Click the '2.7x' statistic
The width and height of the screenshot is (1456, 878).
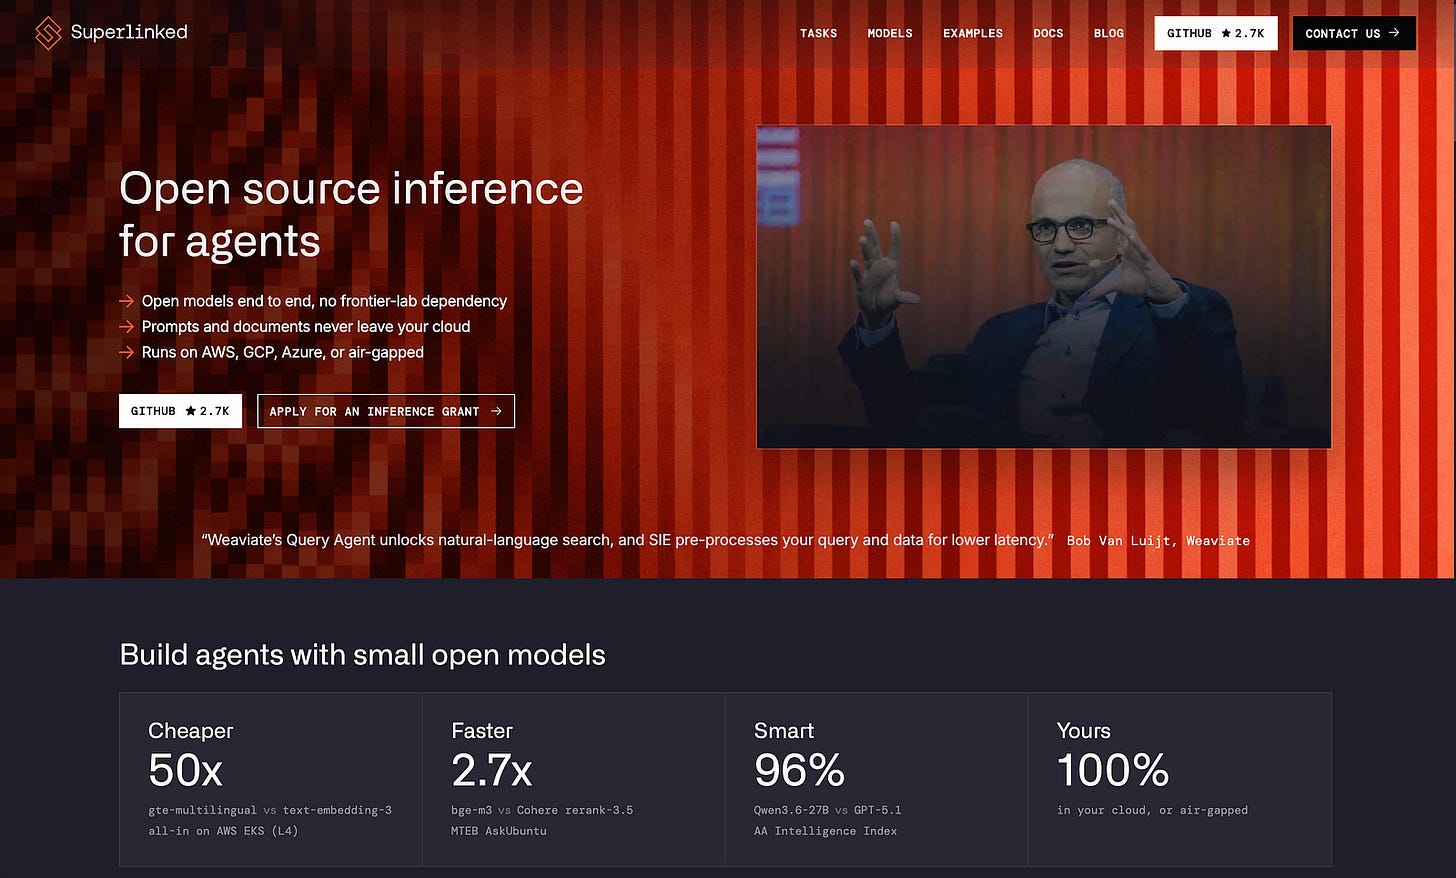(491, 770)
